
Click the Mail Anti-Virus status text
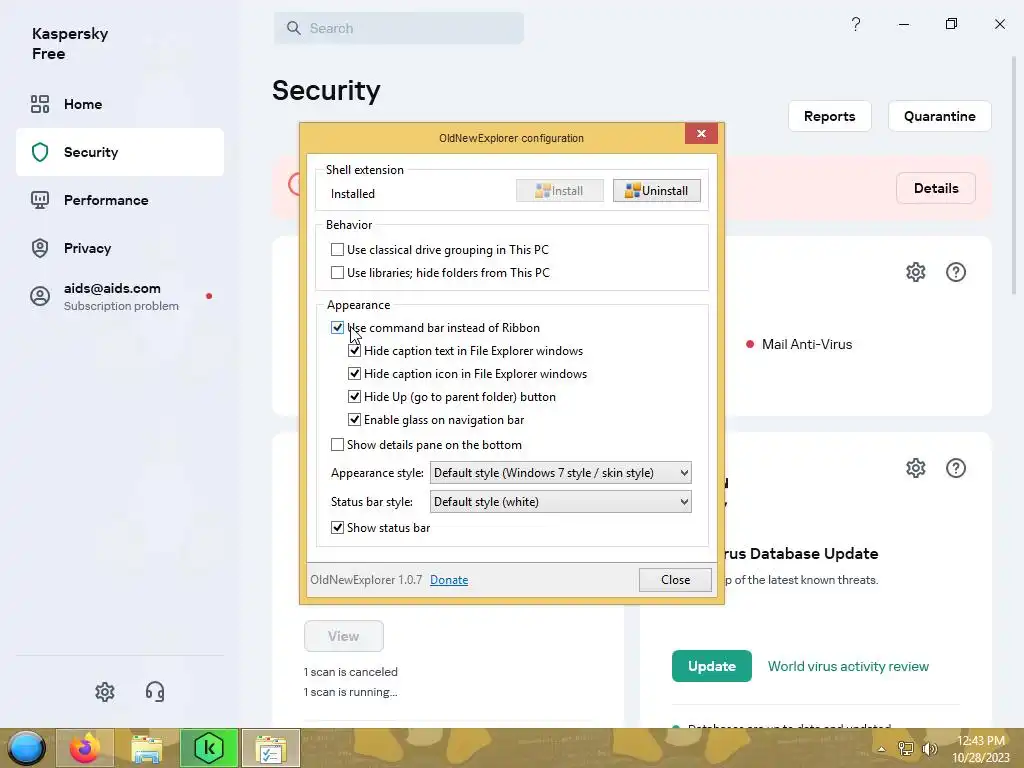pos(807,344)
